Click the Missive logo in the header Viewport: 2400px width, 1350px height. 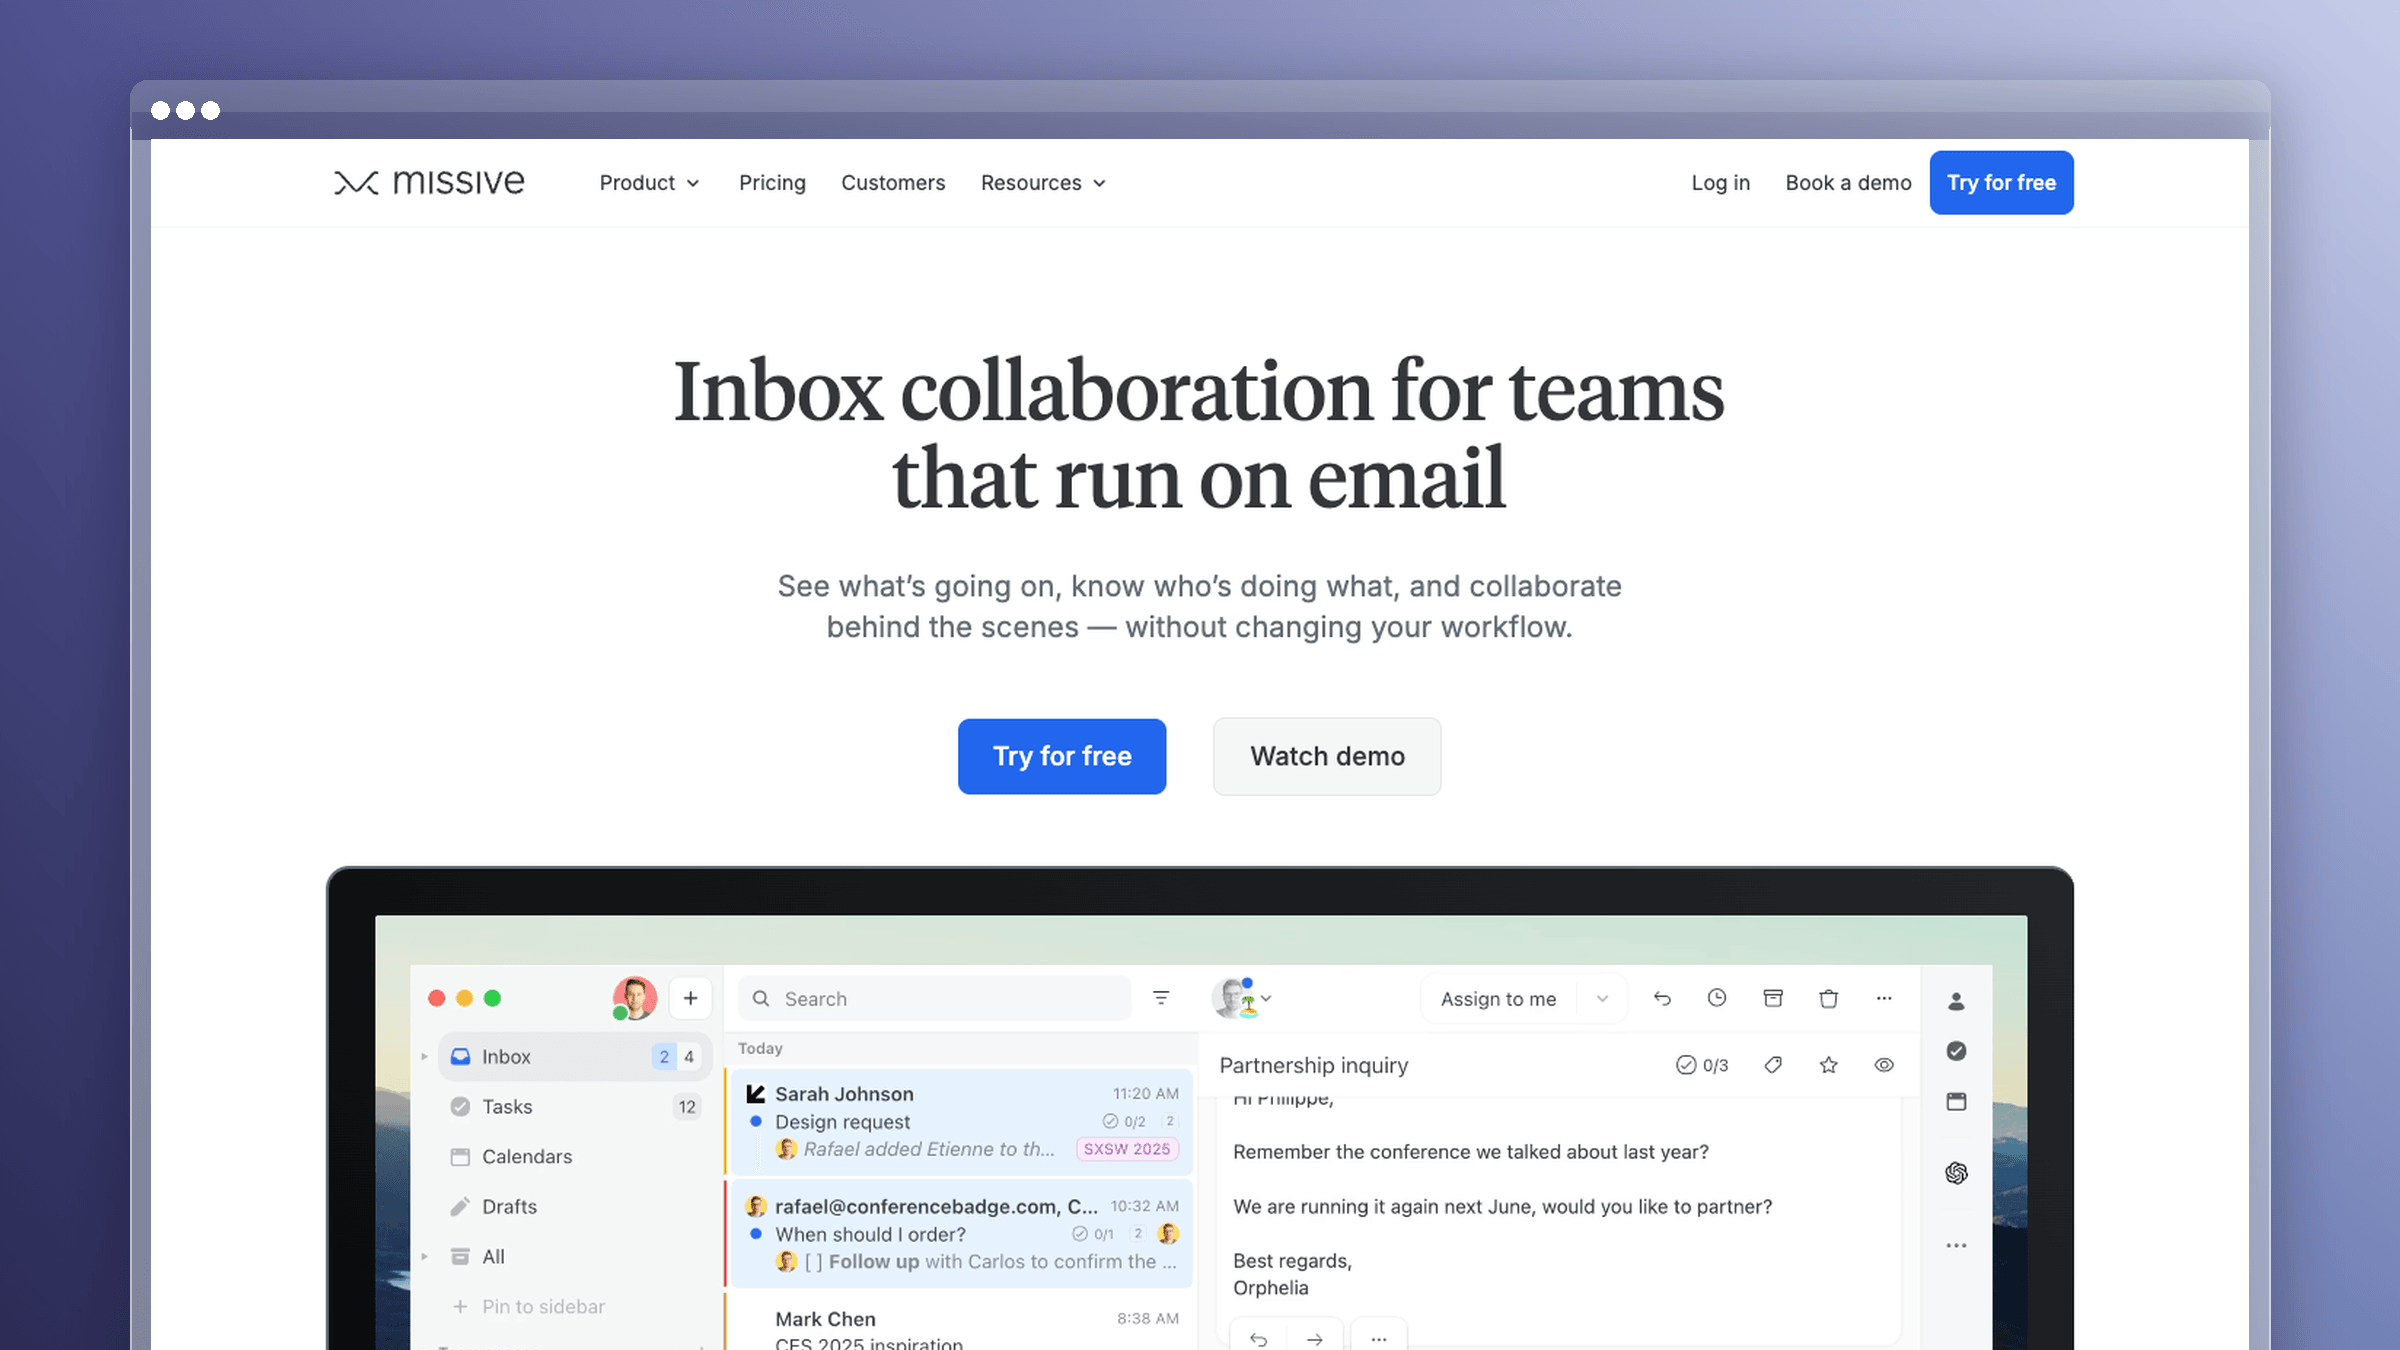click(429, 182)
